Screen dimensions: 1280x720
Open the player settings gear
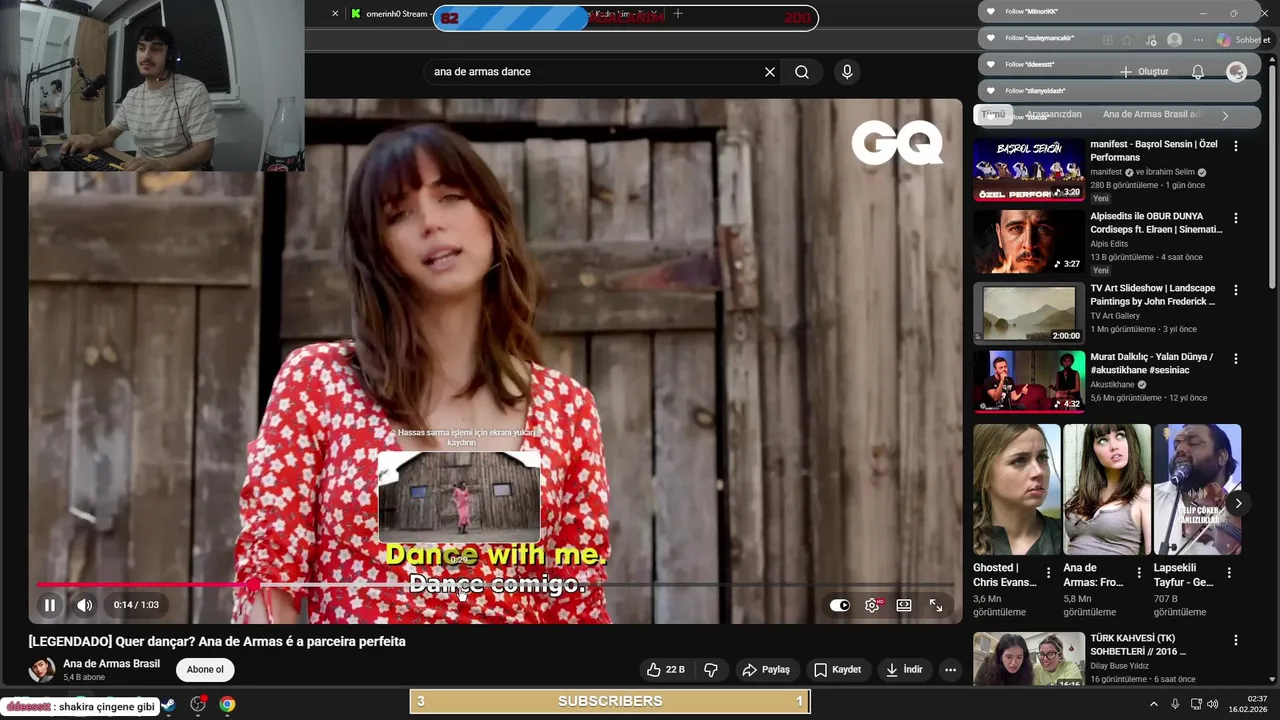click(x=872, y=605)
